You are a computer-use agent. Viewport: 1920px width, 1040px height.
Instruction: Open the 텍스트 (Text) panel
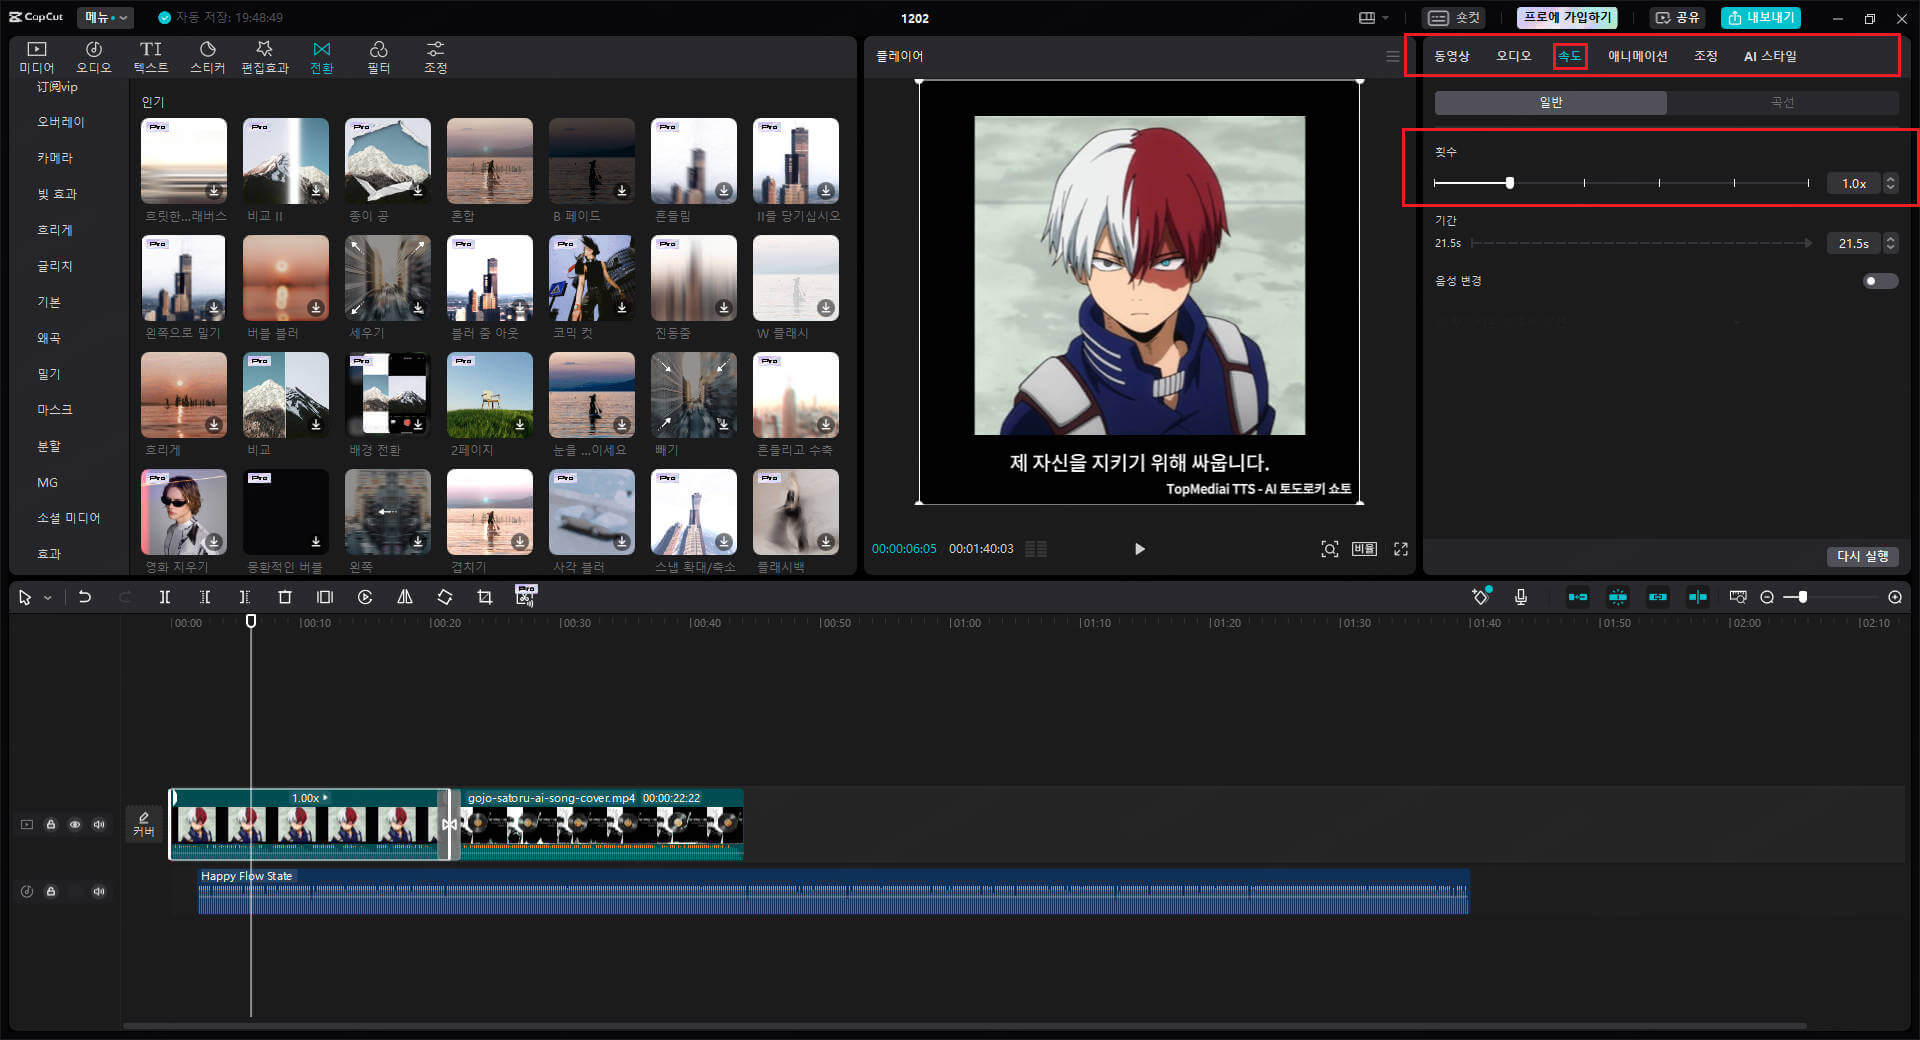tap(151, 57)
